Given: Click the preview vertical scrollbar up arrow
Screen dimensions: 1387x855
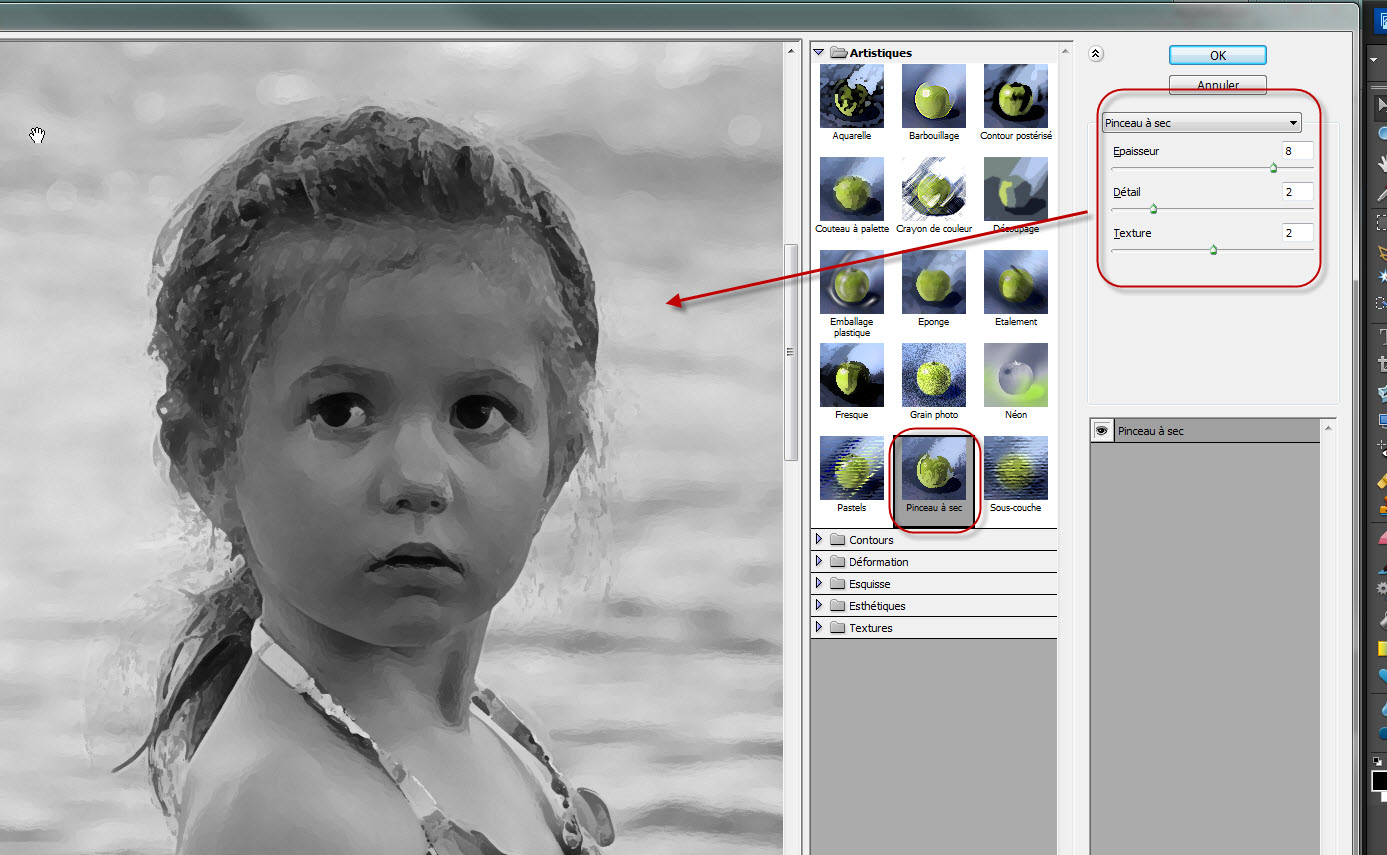Looking at the screenshot, I should click(792, 49).
